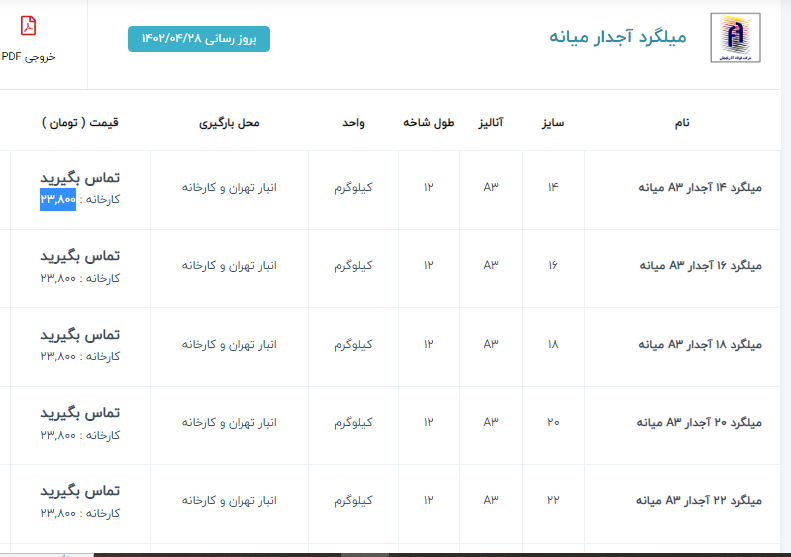Click تماس بگیرید in the size ۲۲ row
Viewport: 791px width, 557px height.
[80, 491]
